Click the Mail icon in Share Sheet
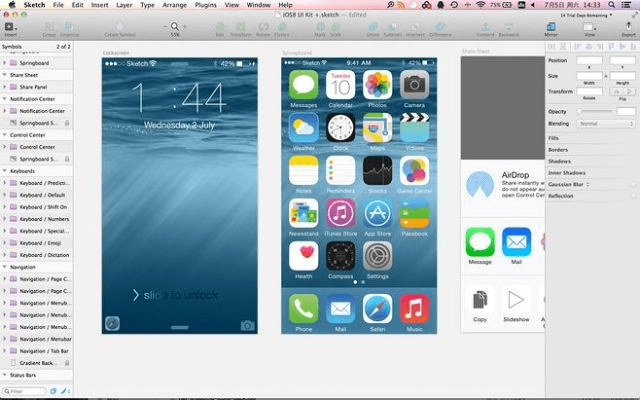The height and width of the screenshot is (400, 640). click(x=516, y=242)
